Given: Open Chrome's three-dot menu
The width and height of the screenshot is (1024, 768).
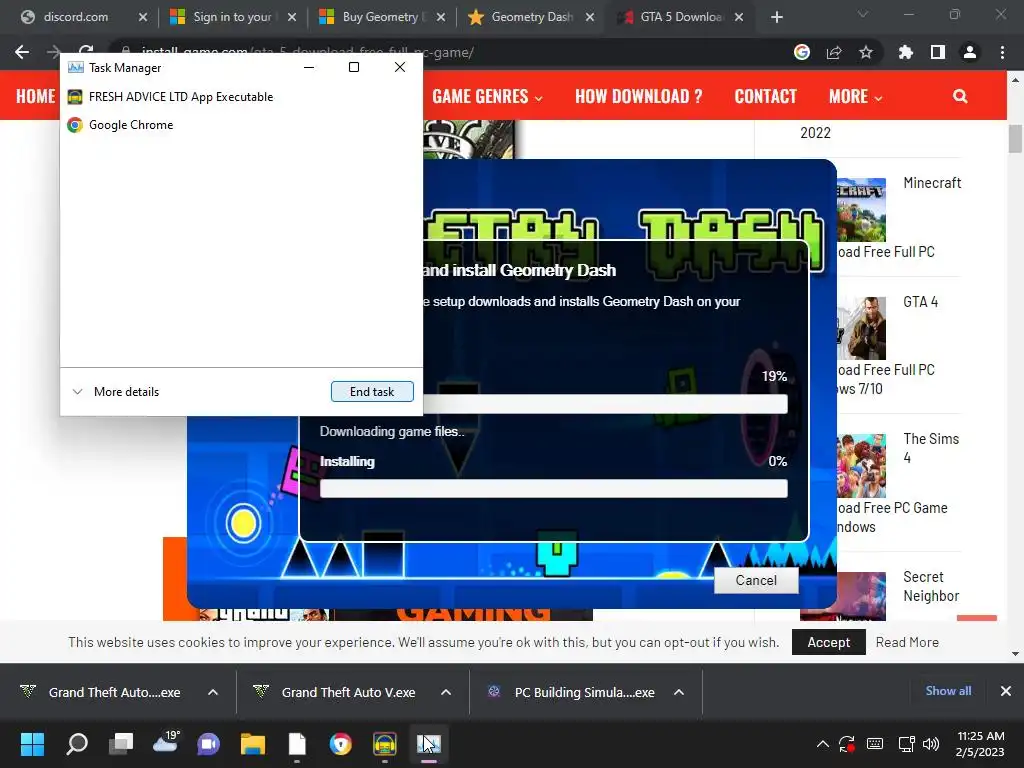Looking at the screenshot, I should click(x=1002, y=52).
